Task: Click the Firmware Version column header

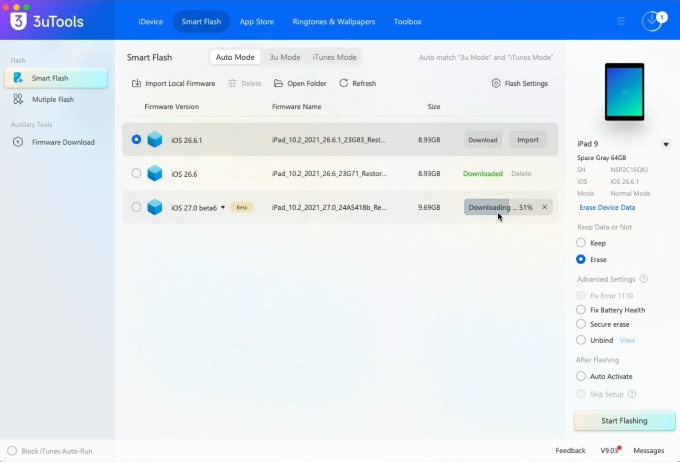Action: (x=172, y=106)
